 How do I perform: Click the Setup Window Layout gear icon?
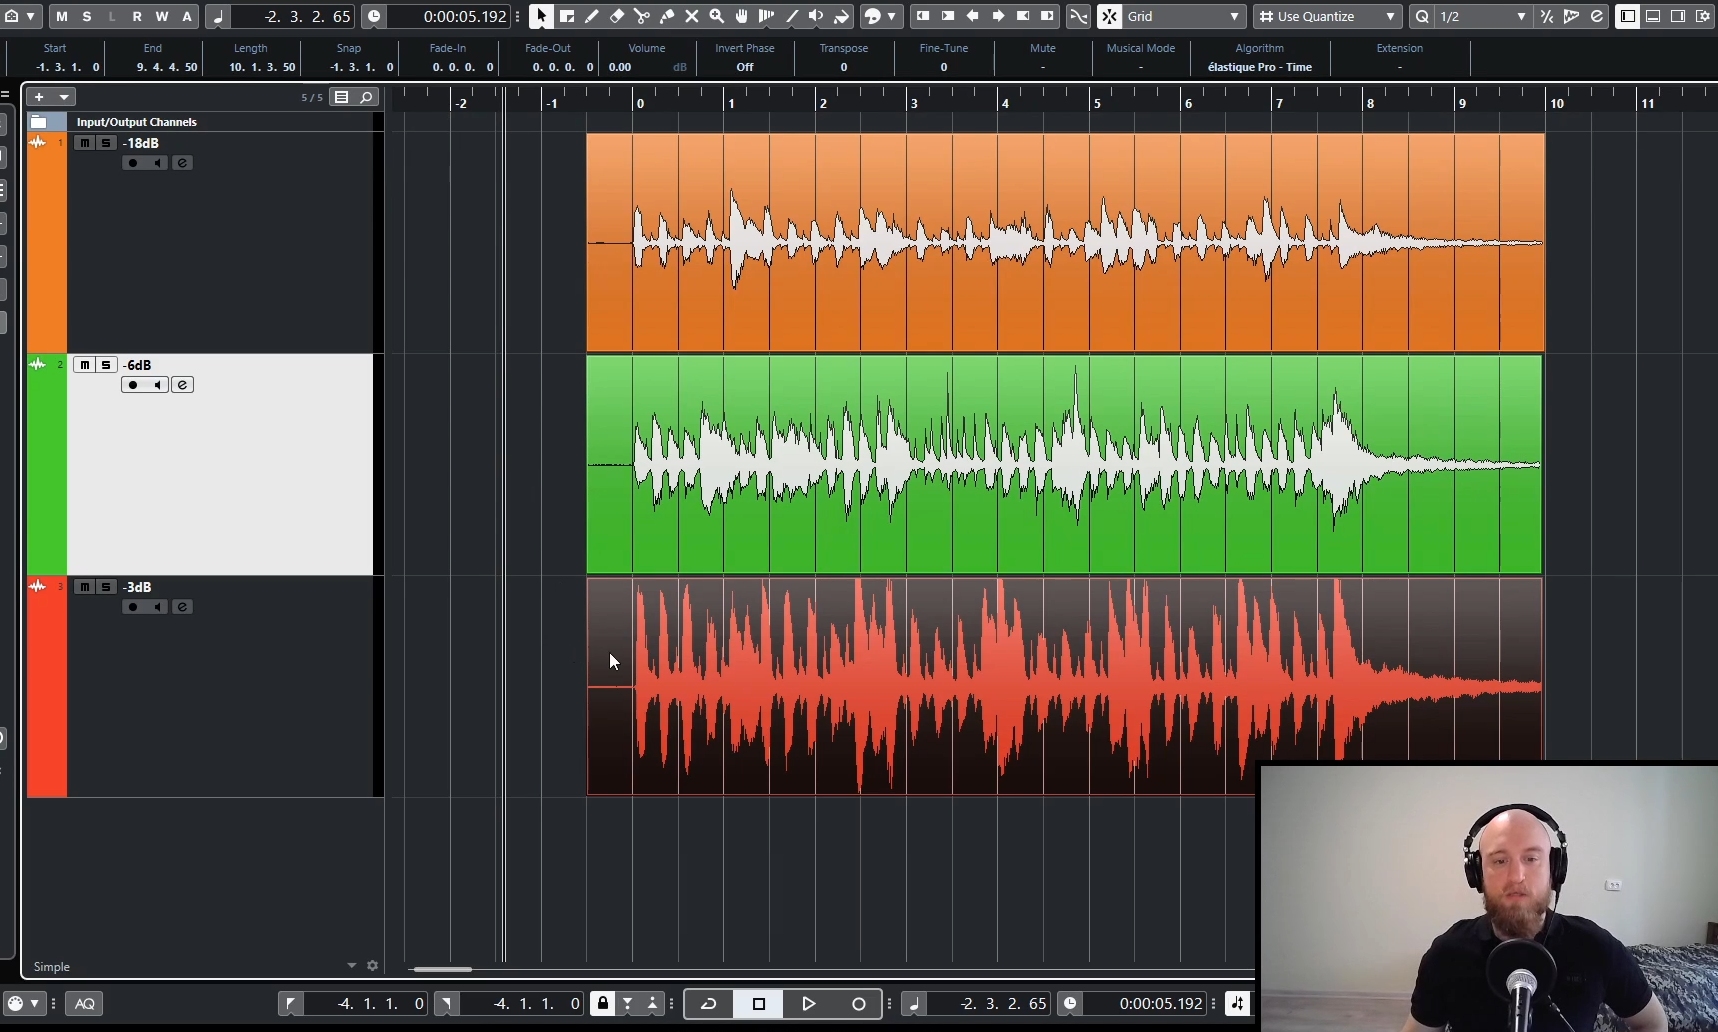[1703, 16]
